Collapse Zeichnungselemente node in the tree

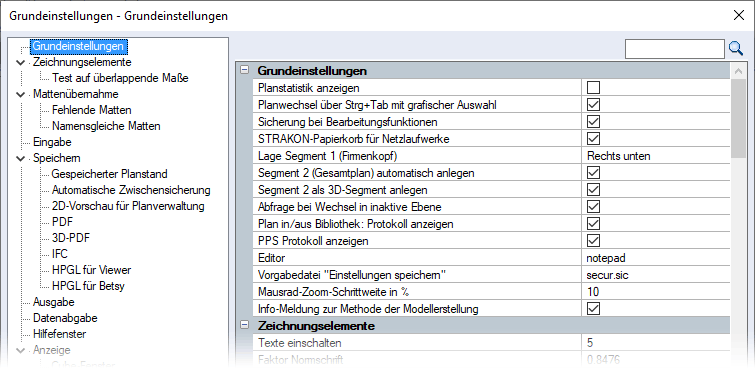click(x=20, y=62)
